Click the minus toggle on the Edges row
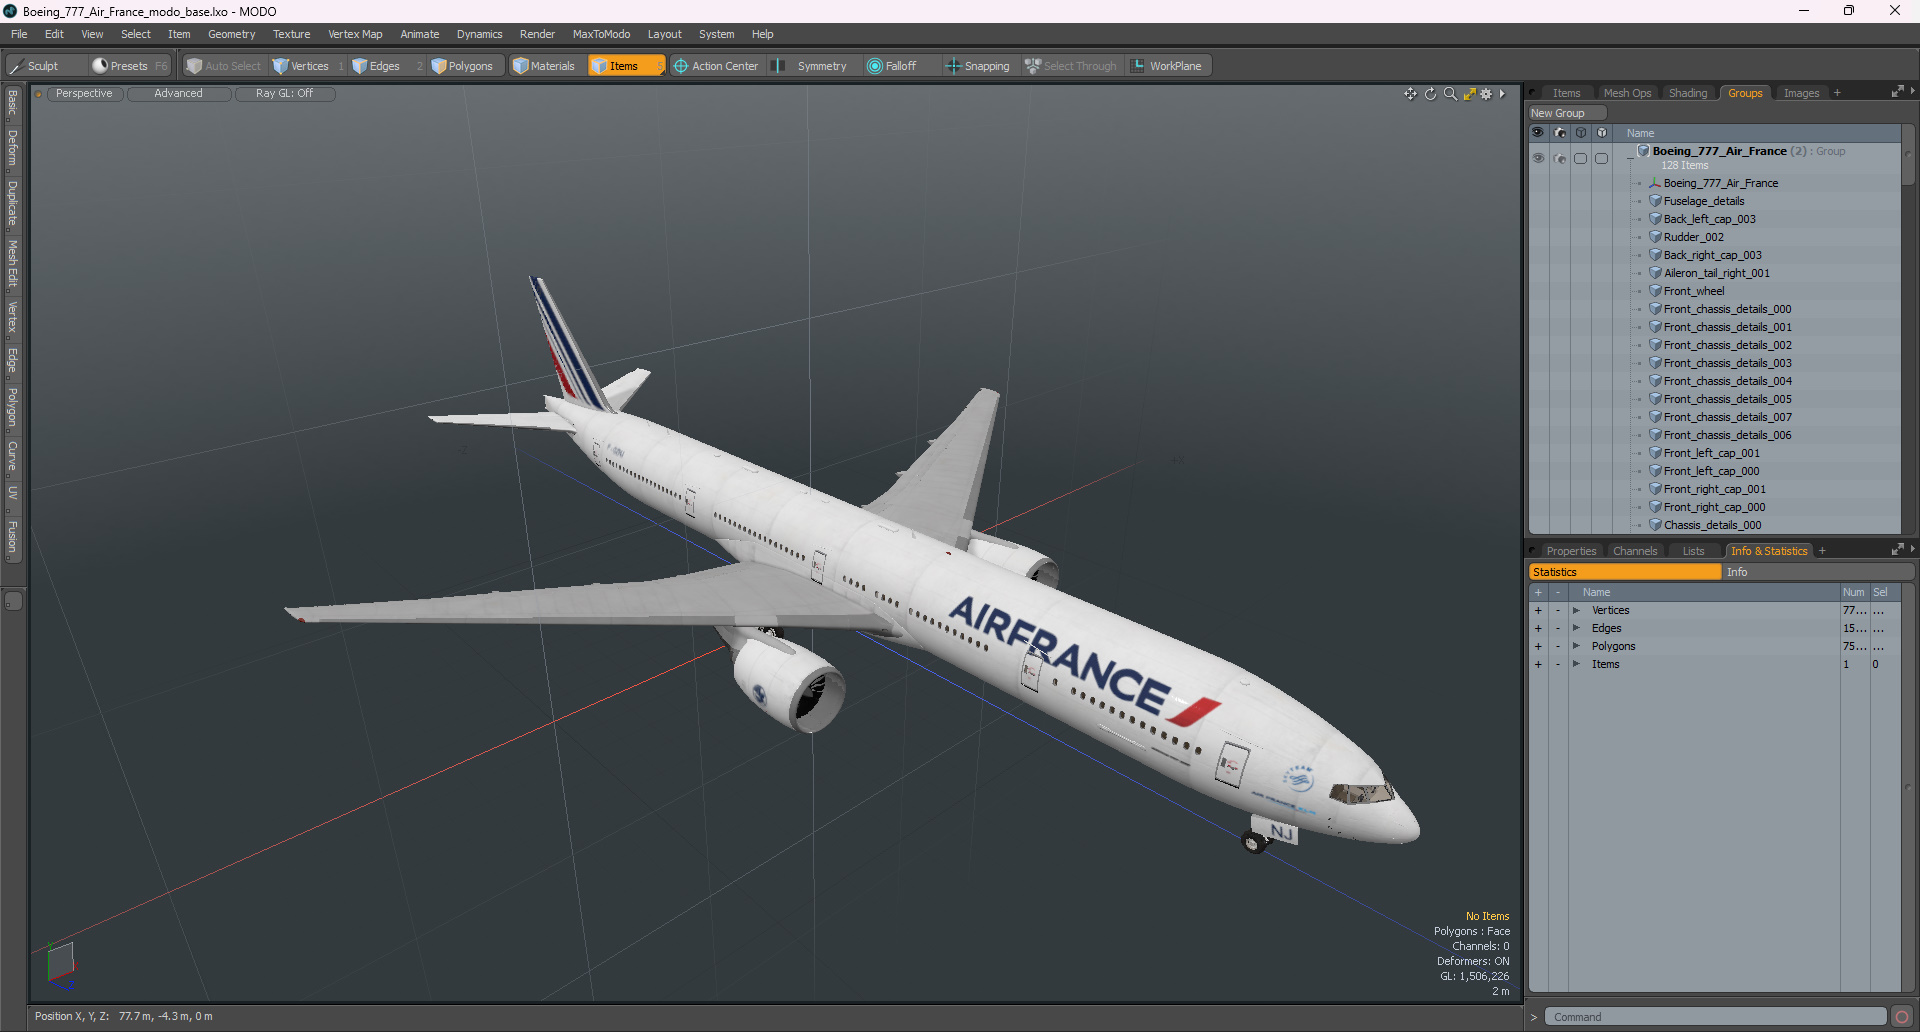 click(1557, 629)
